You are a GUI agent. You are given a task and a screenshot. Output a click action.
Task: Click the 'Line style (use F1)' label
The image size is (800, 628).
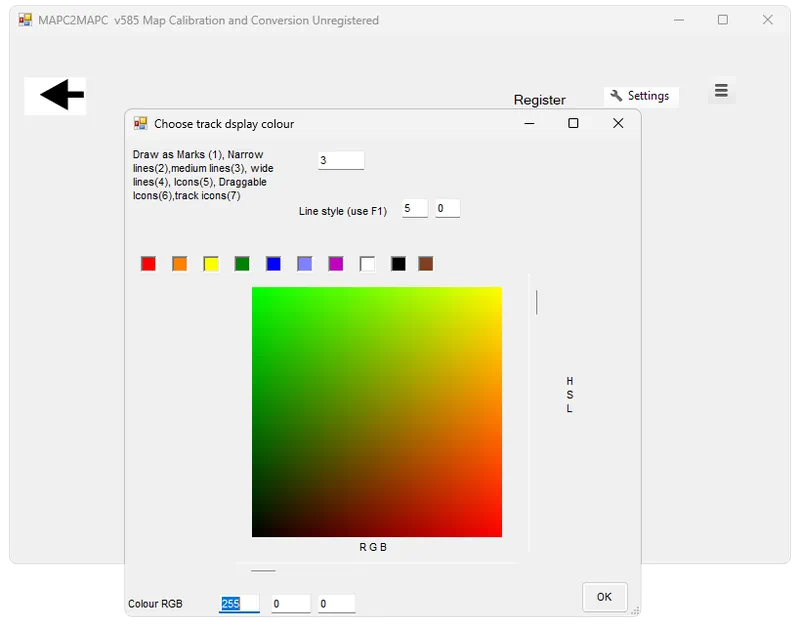[x=343, y=211]
